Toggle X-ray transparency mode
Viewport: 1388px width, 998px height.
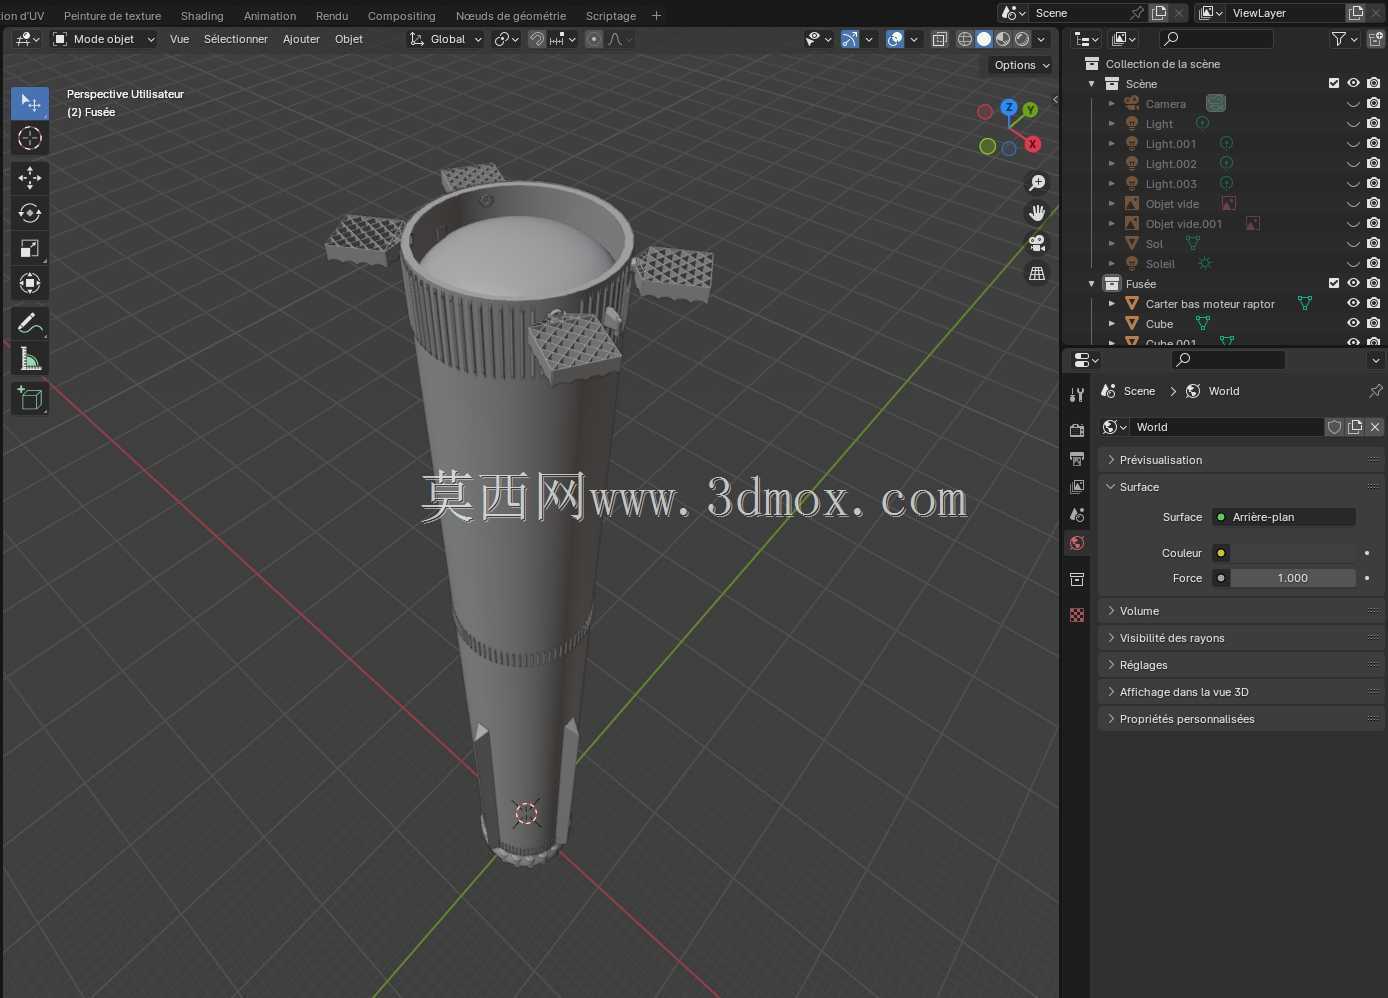tap(939, 39)
